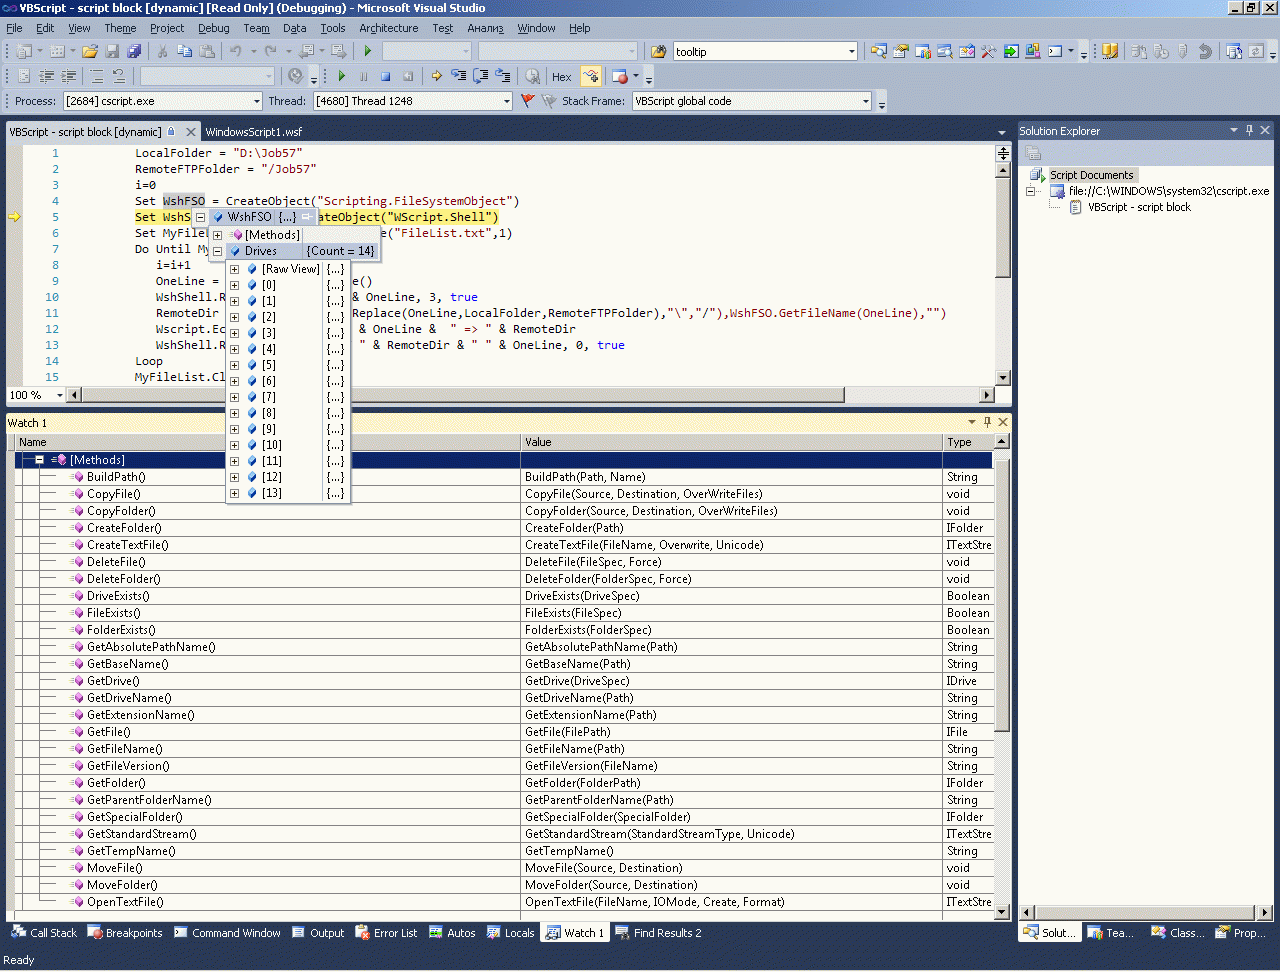The height and width of the screenshot is (972, 1280).
Task: Open the Find Results 2 tab
Action: click(x=658, y=933)
